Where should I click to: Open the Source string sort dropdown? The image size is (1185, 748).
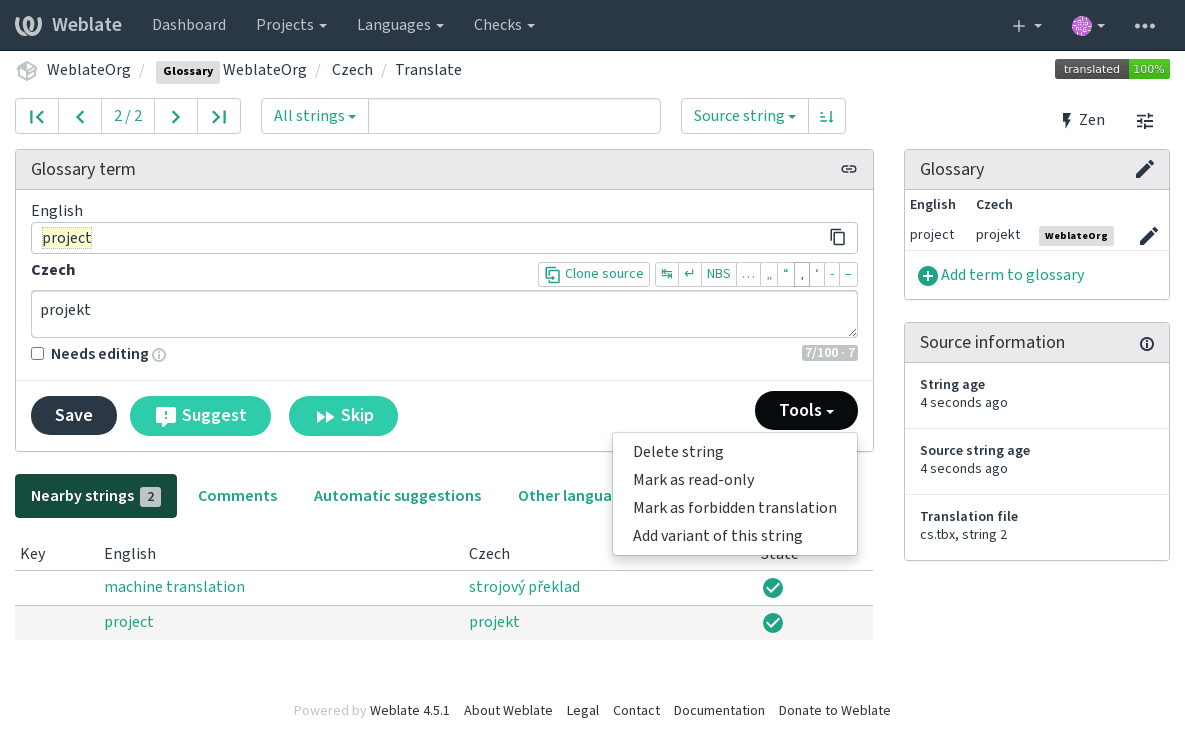click(744, 116)
